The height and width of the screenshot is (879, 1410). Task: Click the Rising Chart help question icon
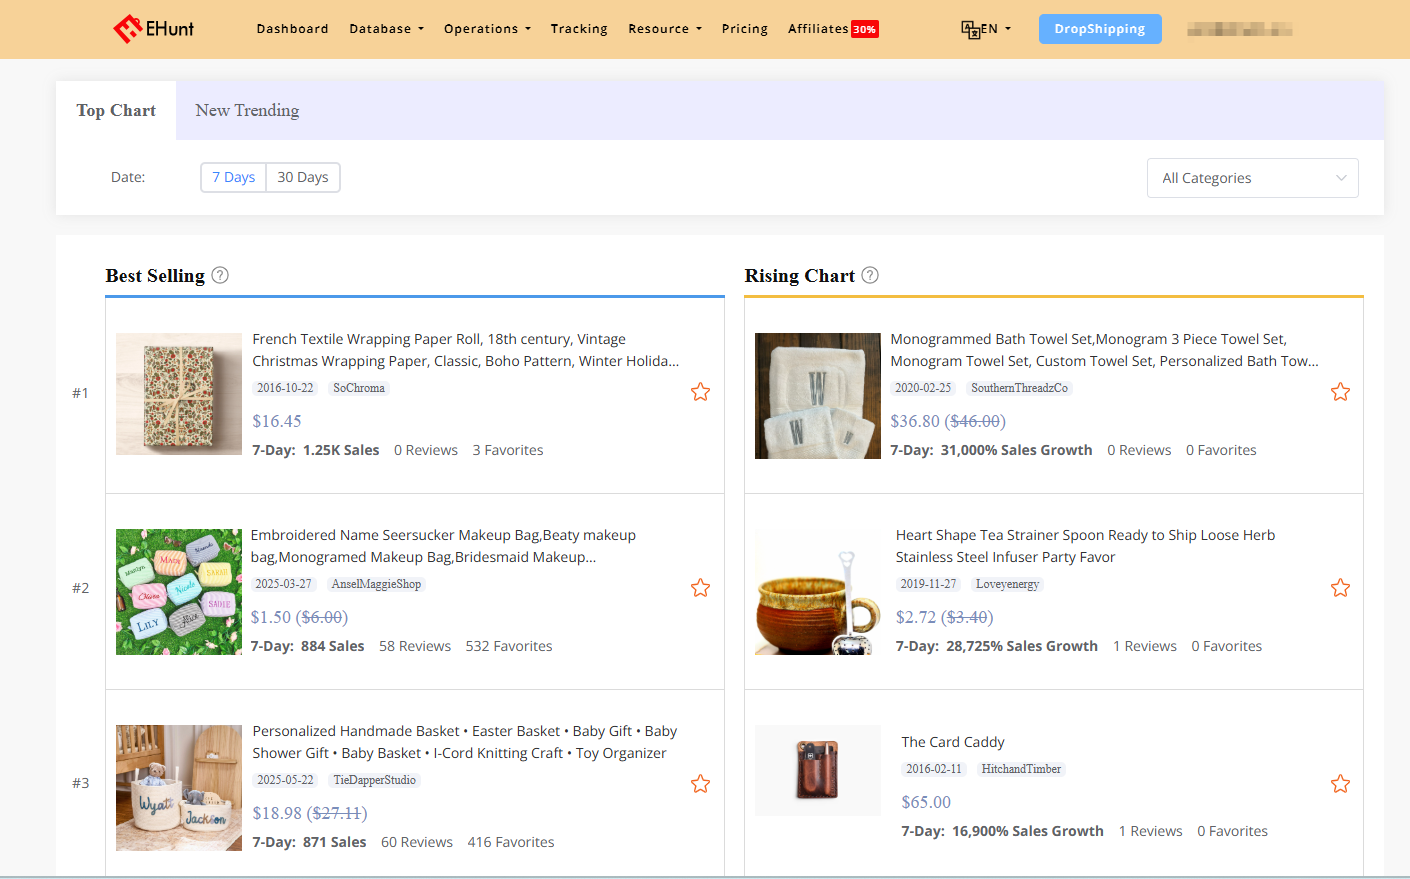click(x=870, y=275)
